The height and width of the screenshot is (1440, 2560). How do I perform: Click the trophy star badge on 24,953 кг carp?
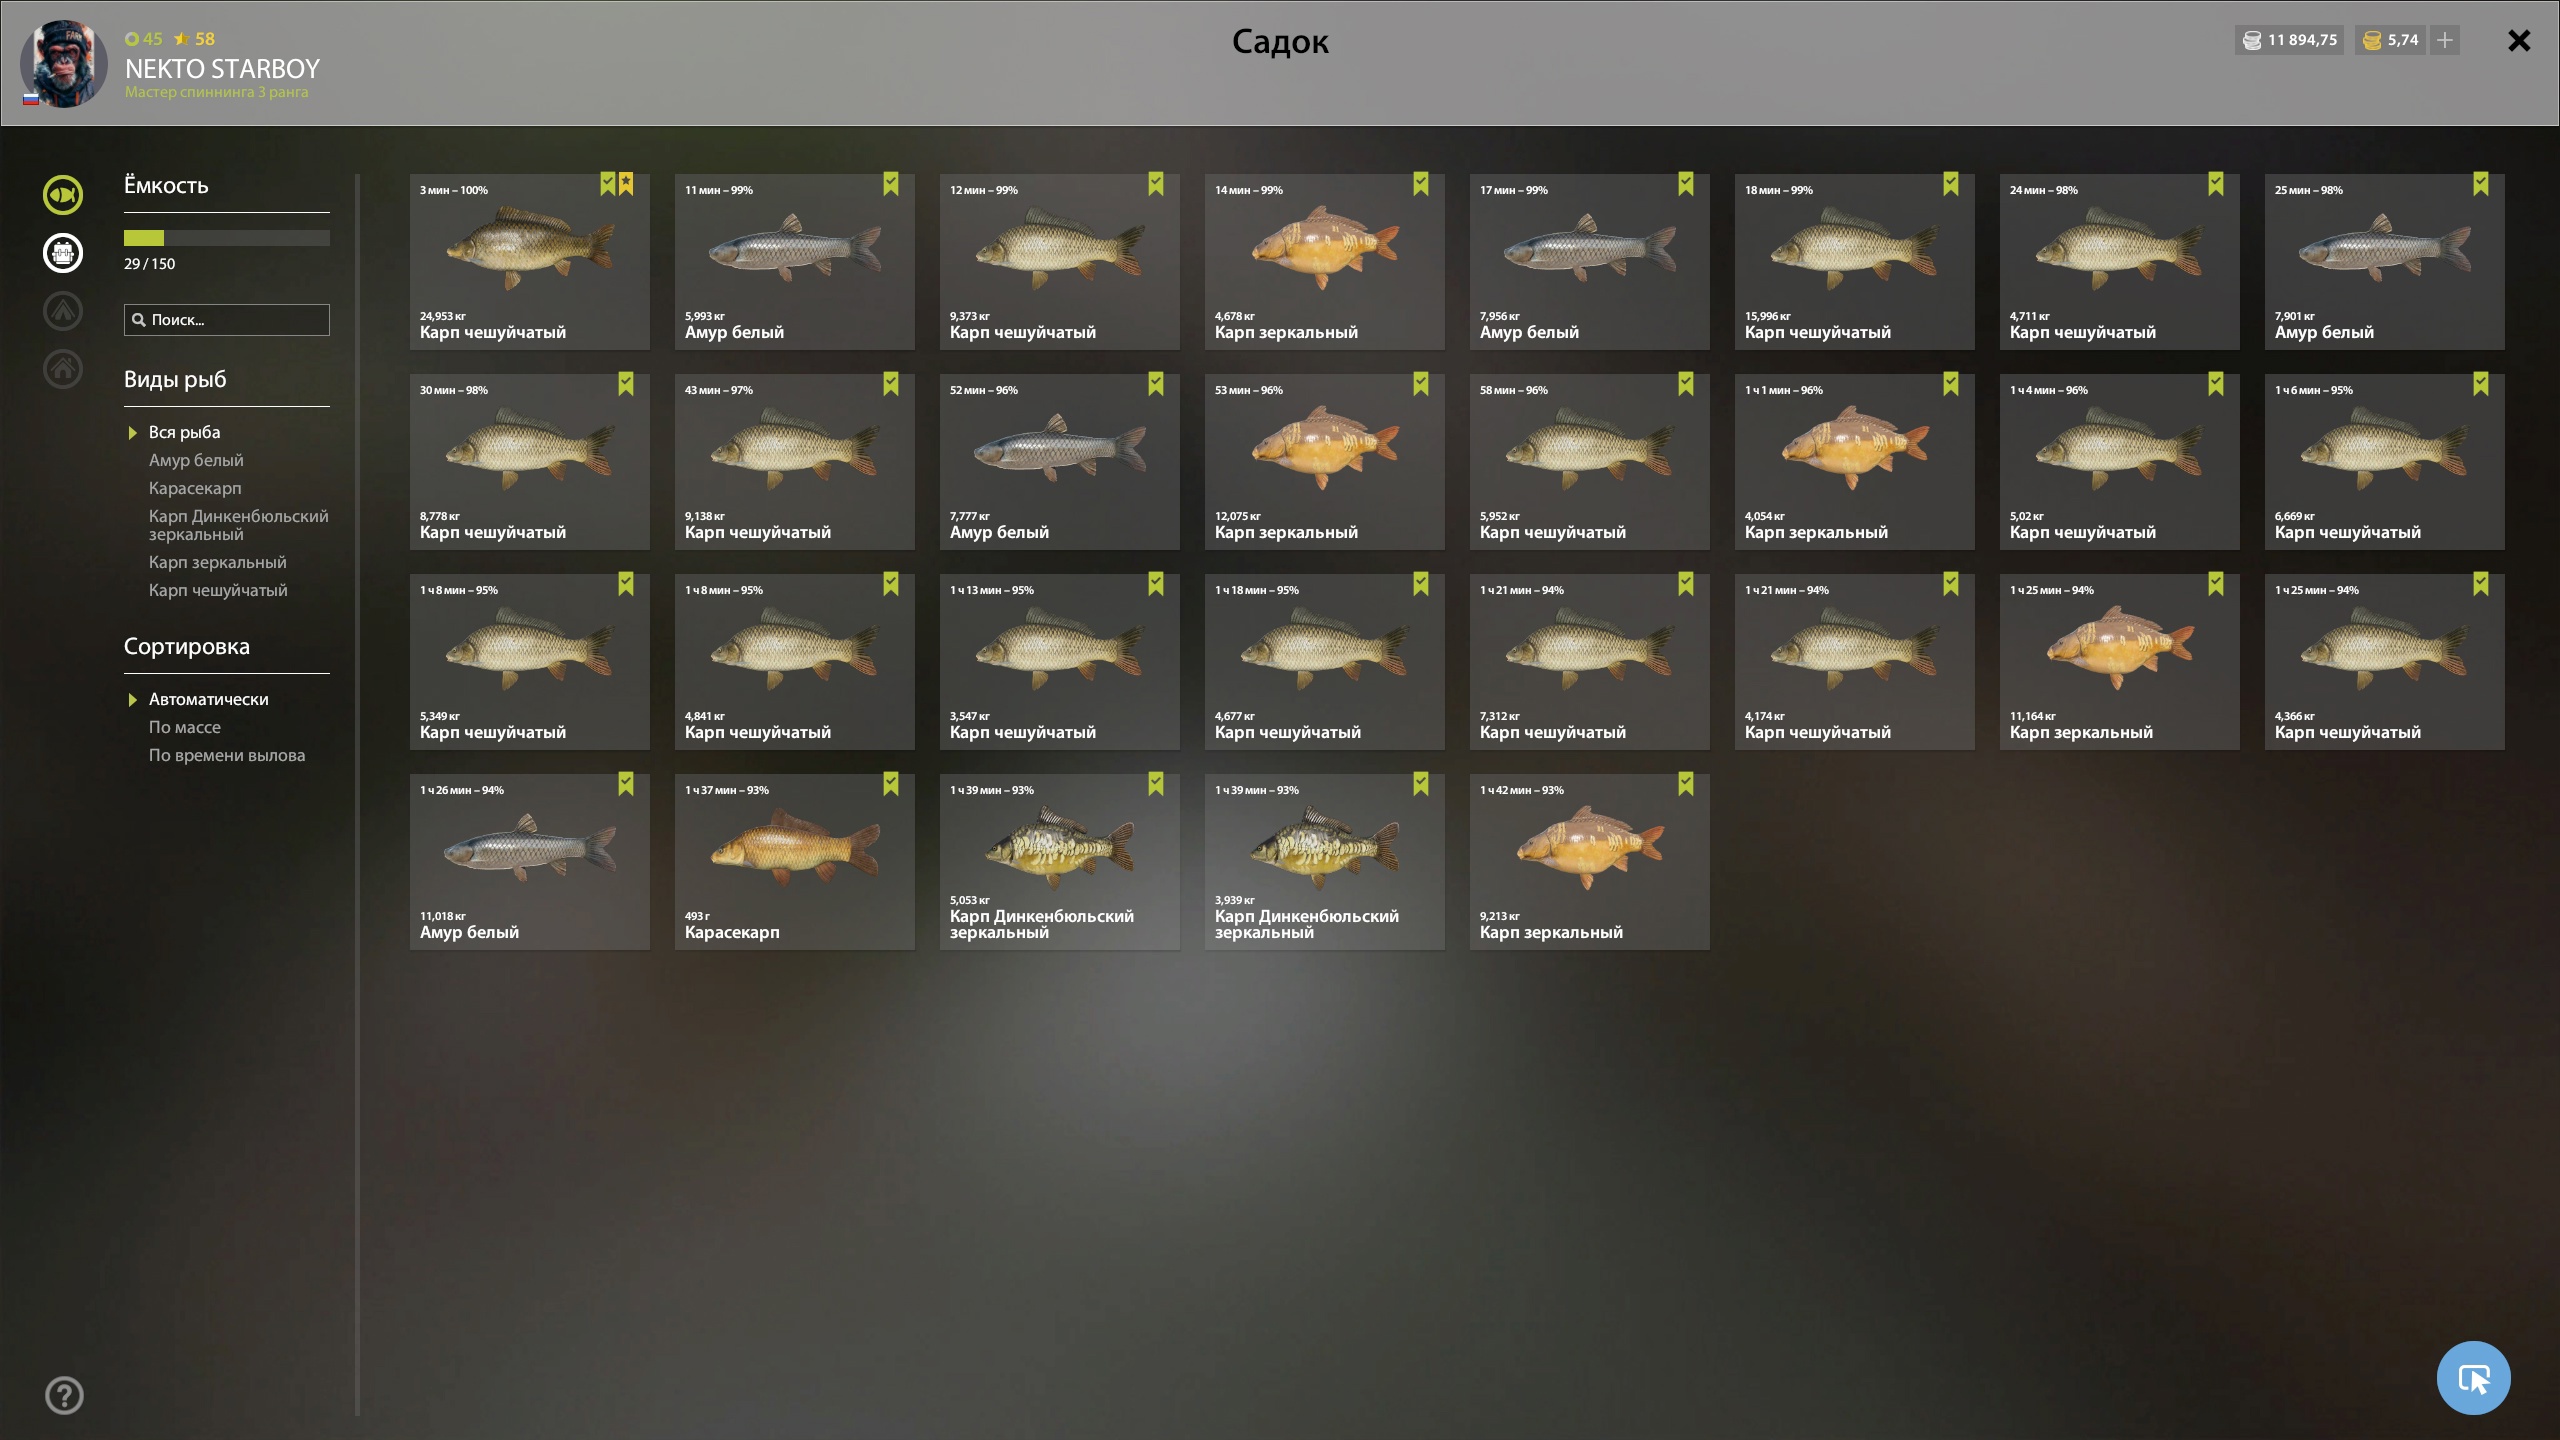626,184
